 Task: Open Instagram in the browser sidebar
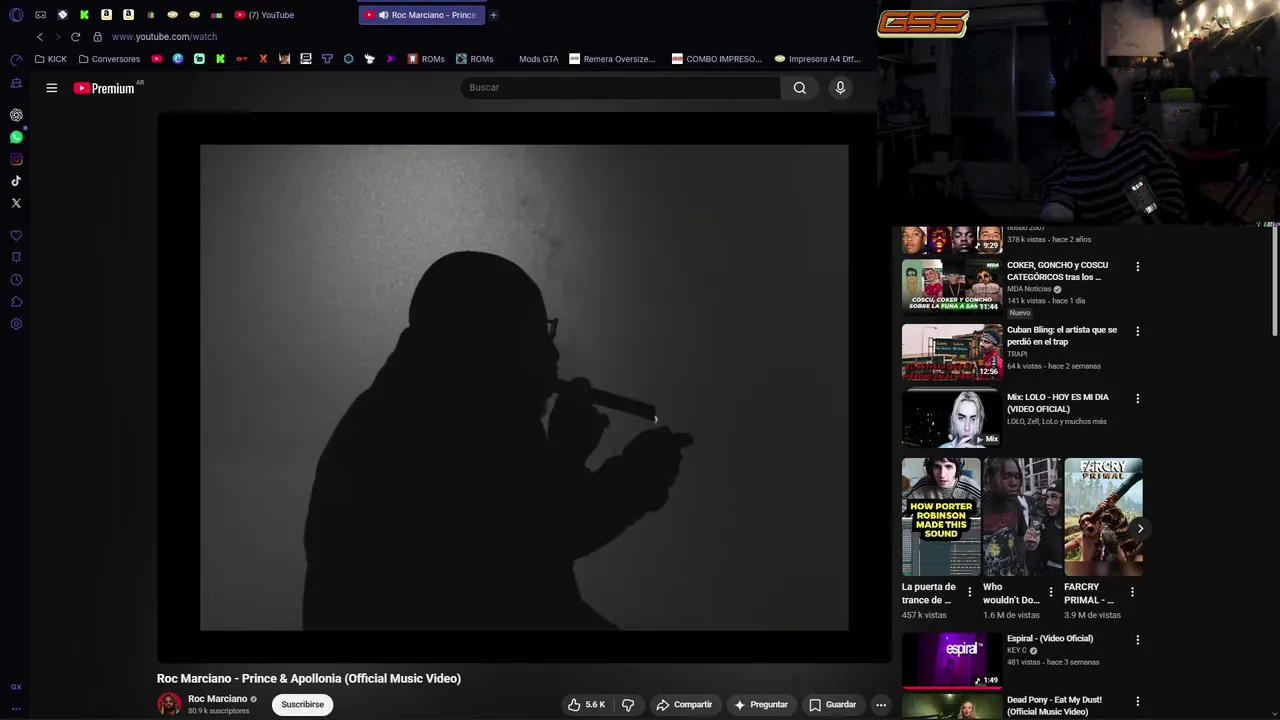click(16, 159)
